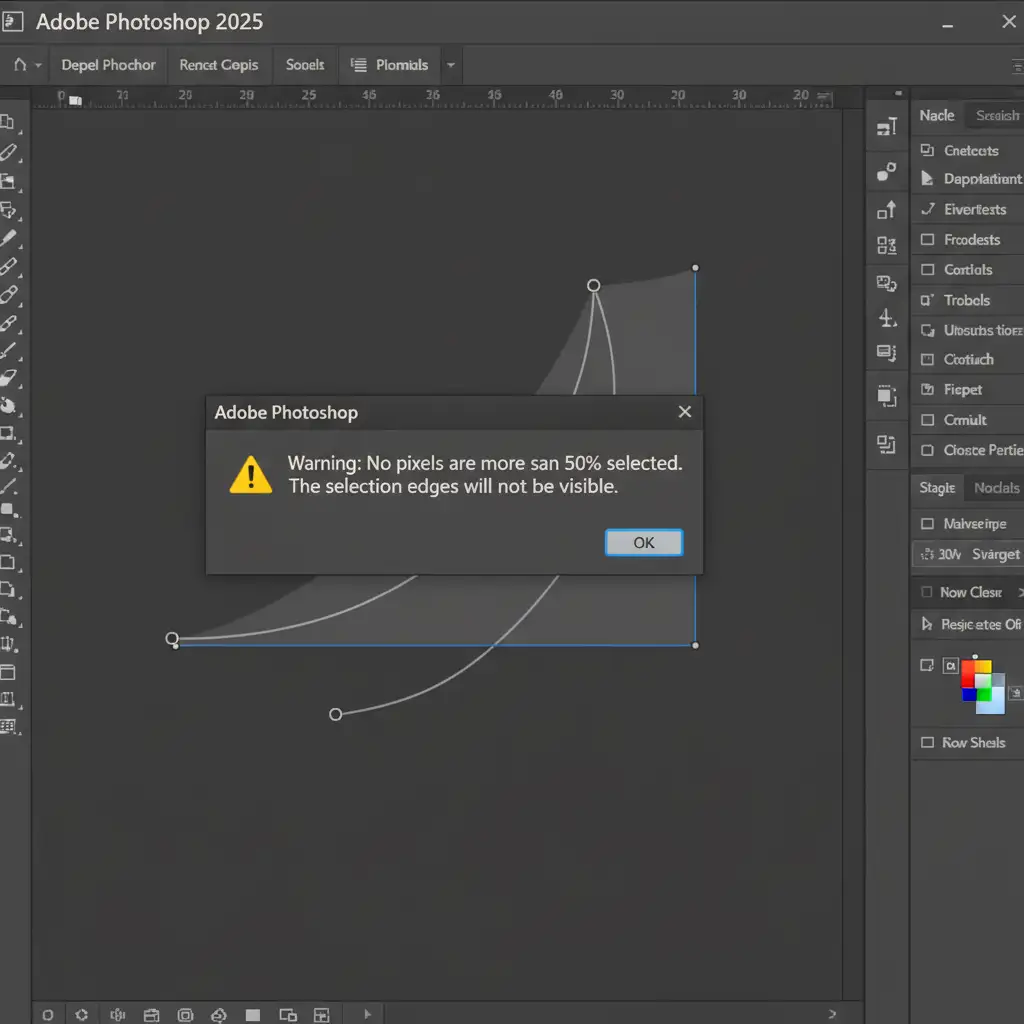Switch to the Nodals tab
1024x1024 pixels.
[996, 488]
